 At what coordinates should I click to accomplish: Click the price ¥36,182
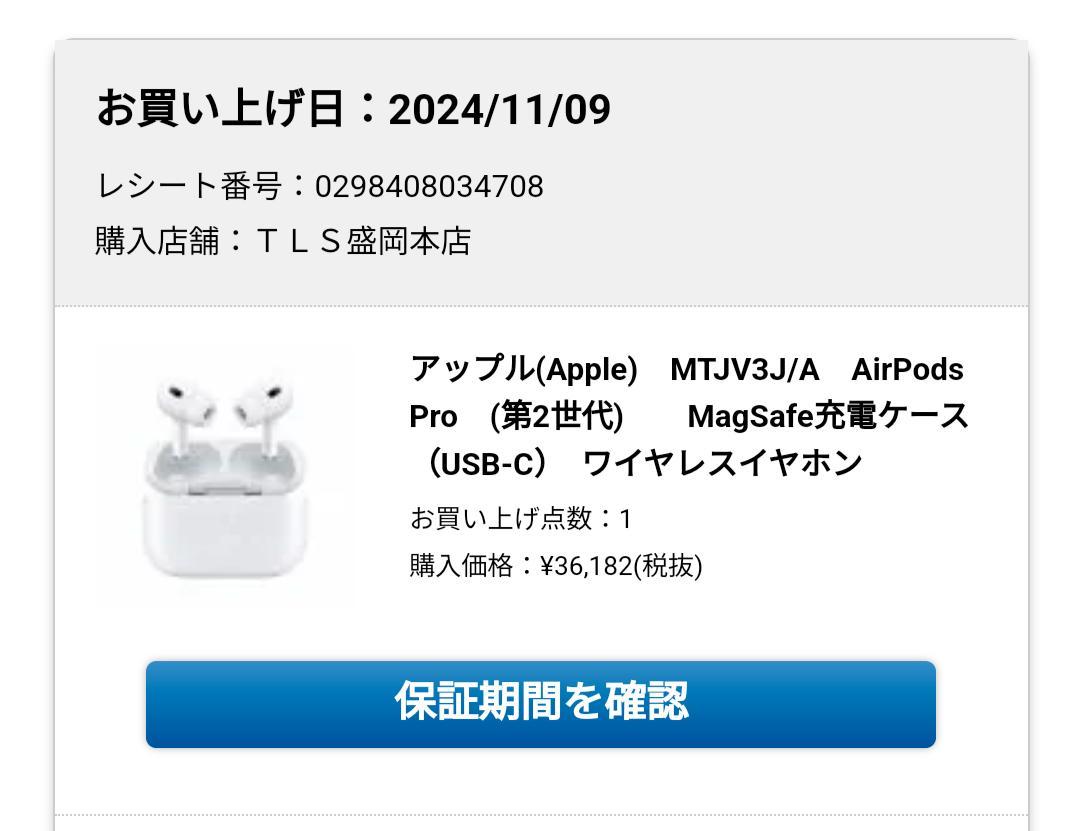[586, 566]
